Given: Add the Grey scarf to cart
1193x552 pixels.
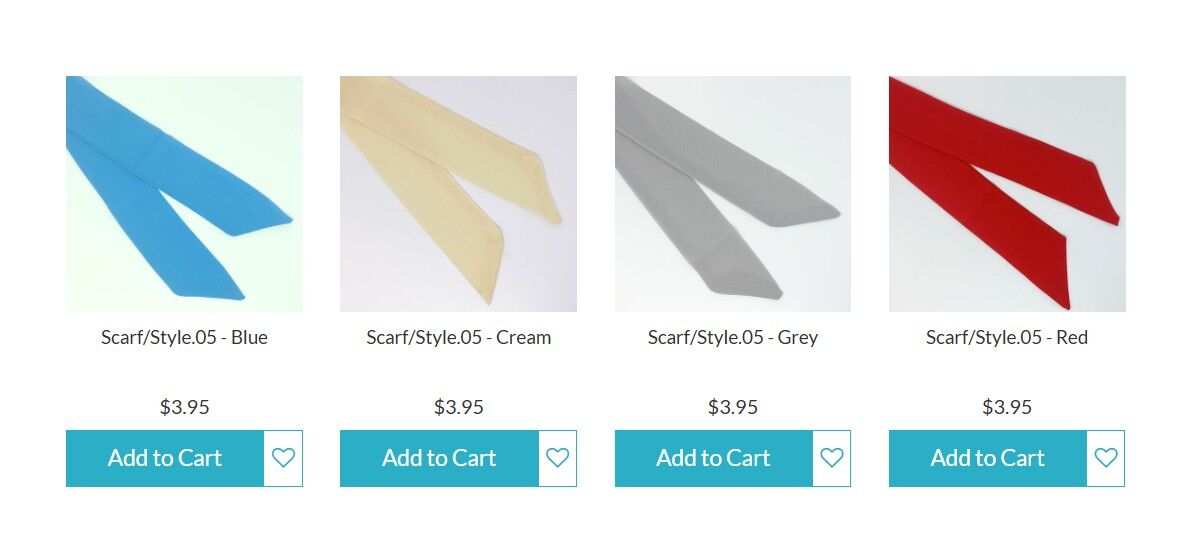Looking at the screenshot, I should 714,458.
